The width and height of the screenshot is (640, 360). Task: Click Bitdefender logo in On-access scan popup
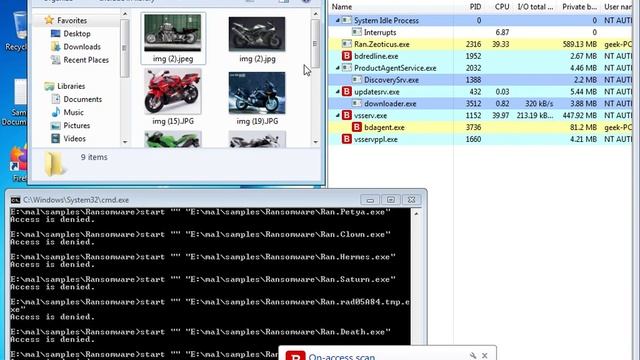coord(296,356)
